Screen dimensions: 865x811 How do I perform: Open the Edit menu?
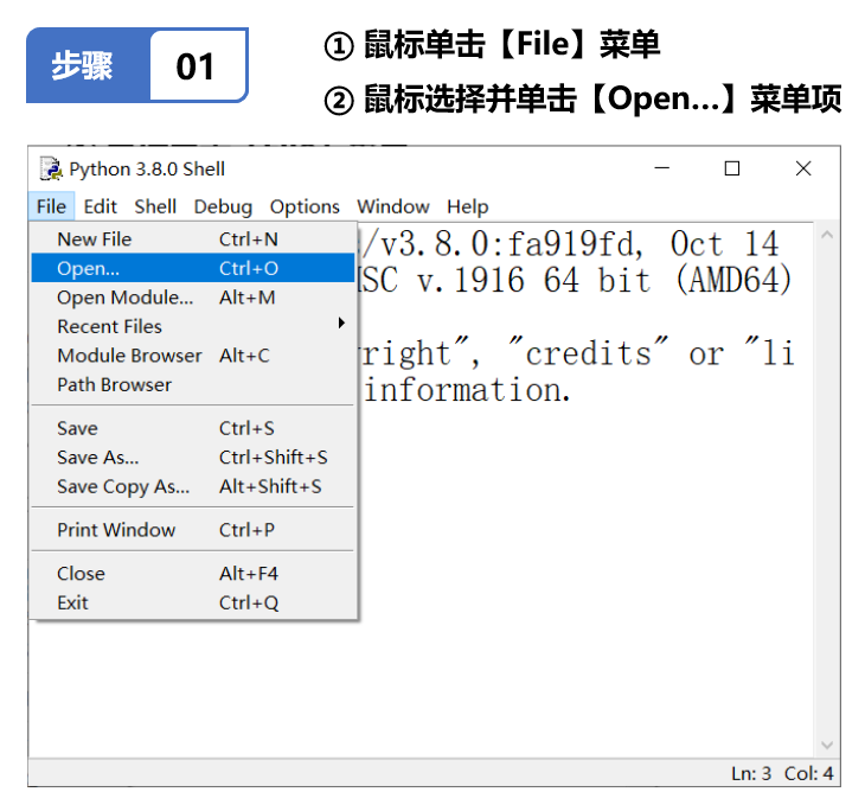[x=100, y=207]
